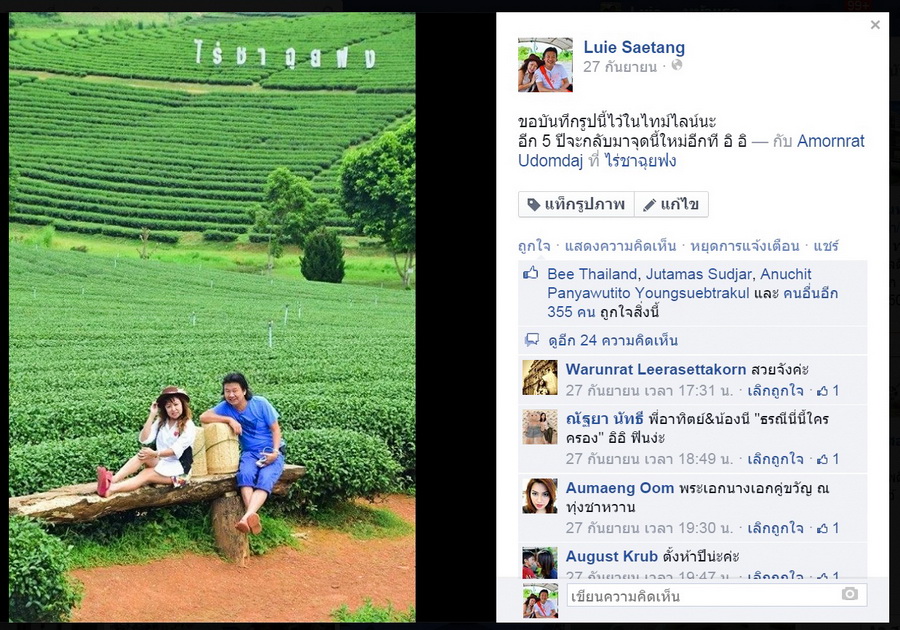
Task: Close the photo viewer with X
Action: tap(875, 25)
